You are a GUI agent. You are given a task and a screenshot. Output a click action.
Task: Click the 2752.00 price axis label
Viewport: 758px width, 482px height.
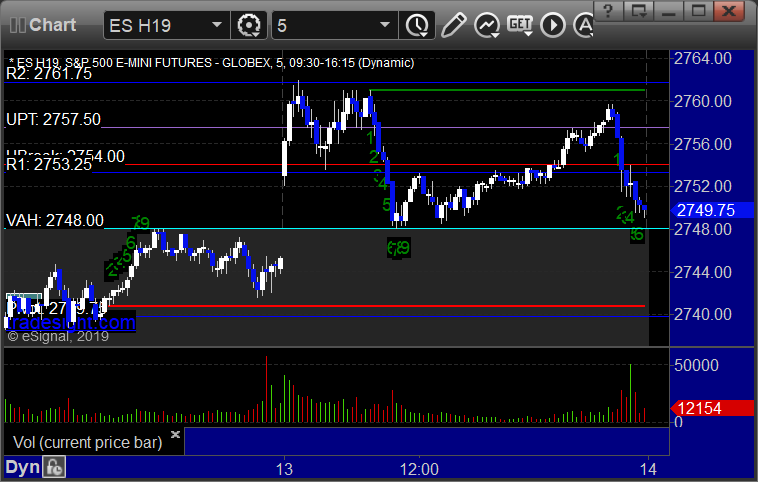point(703,187)
